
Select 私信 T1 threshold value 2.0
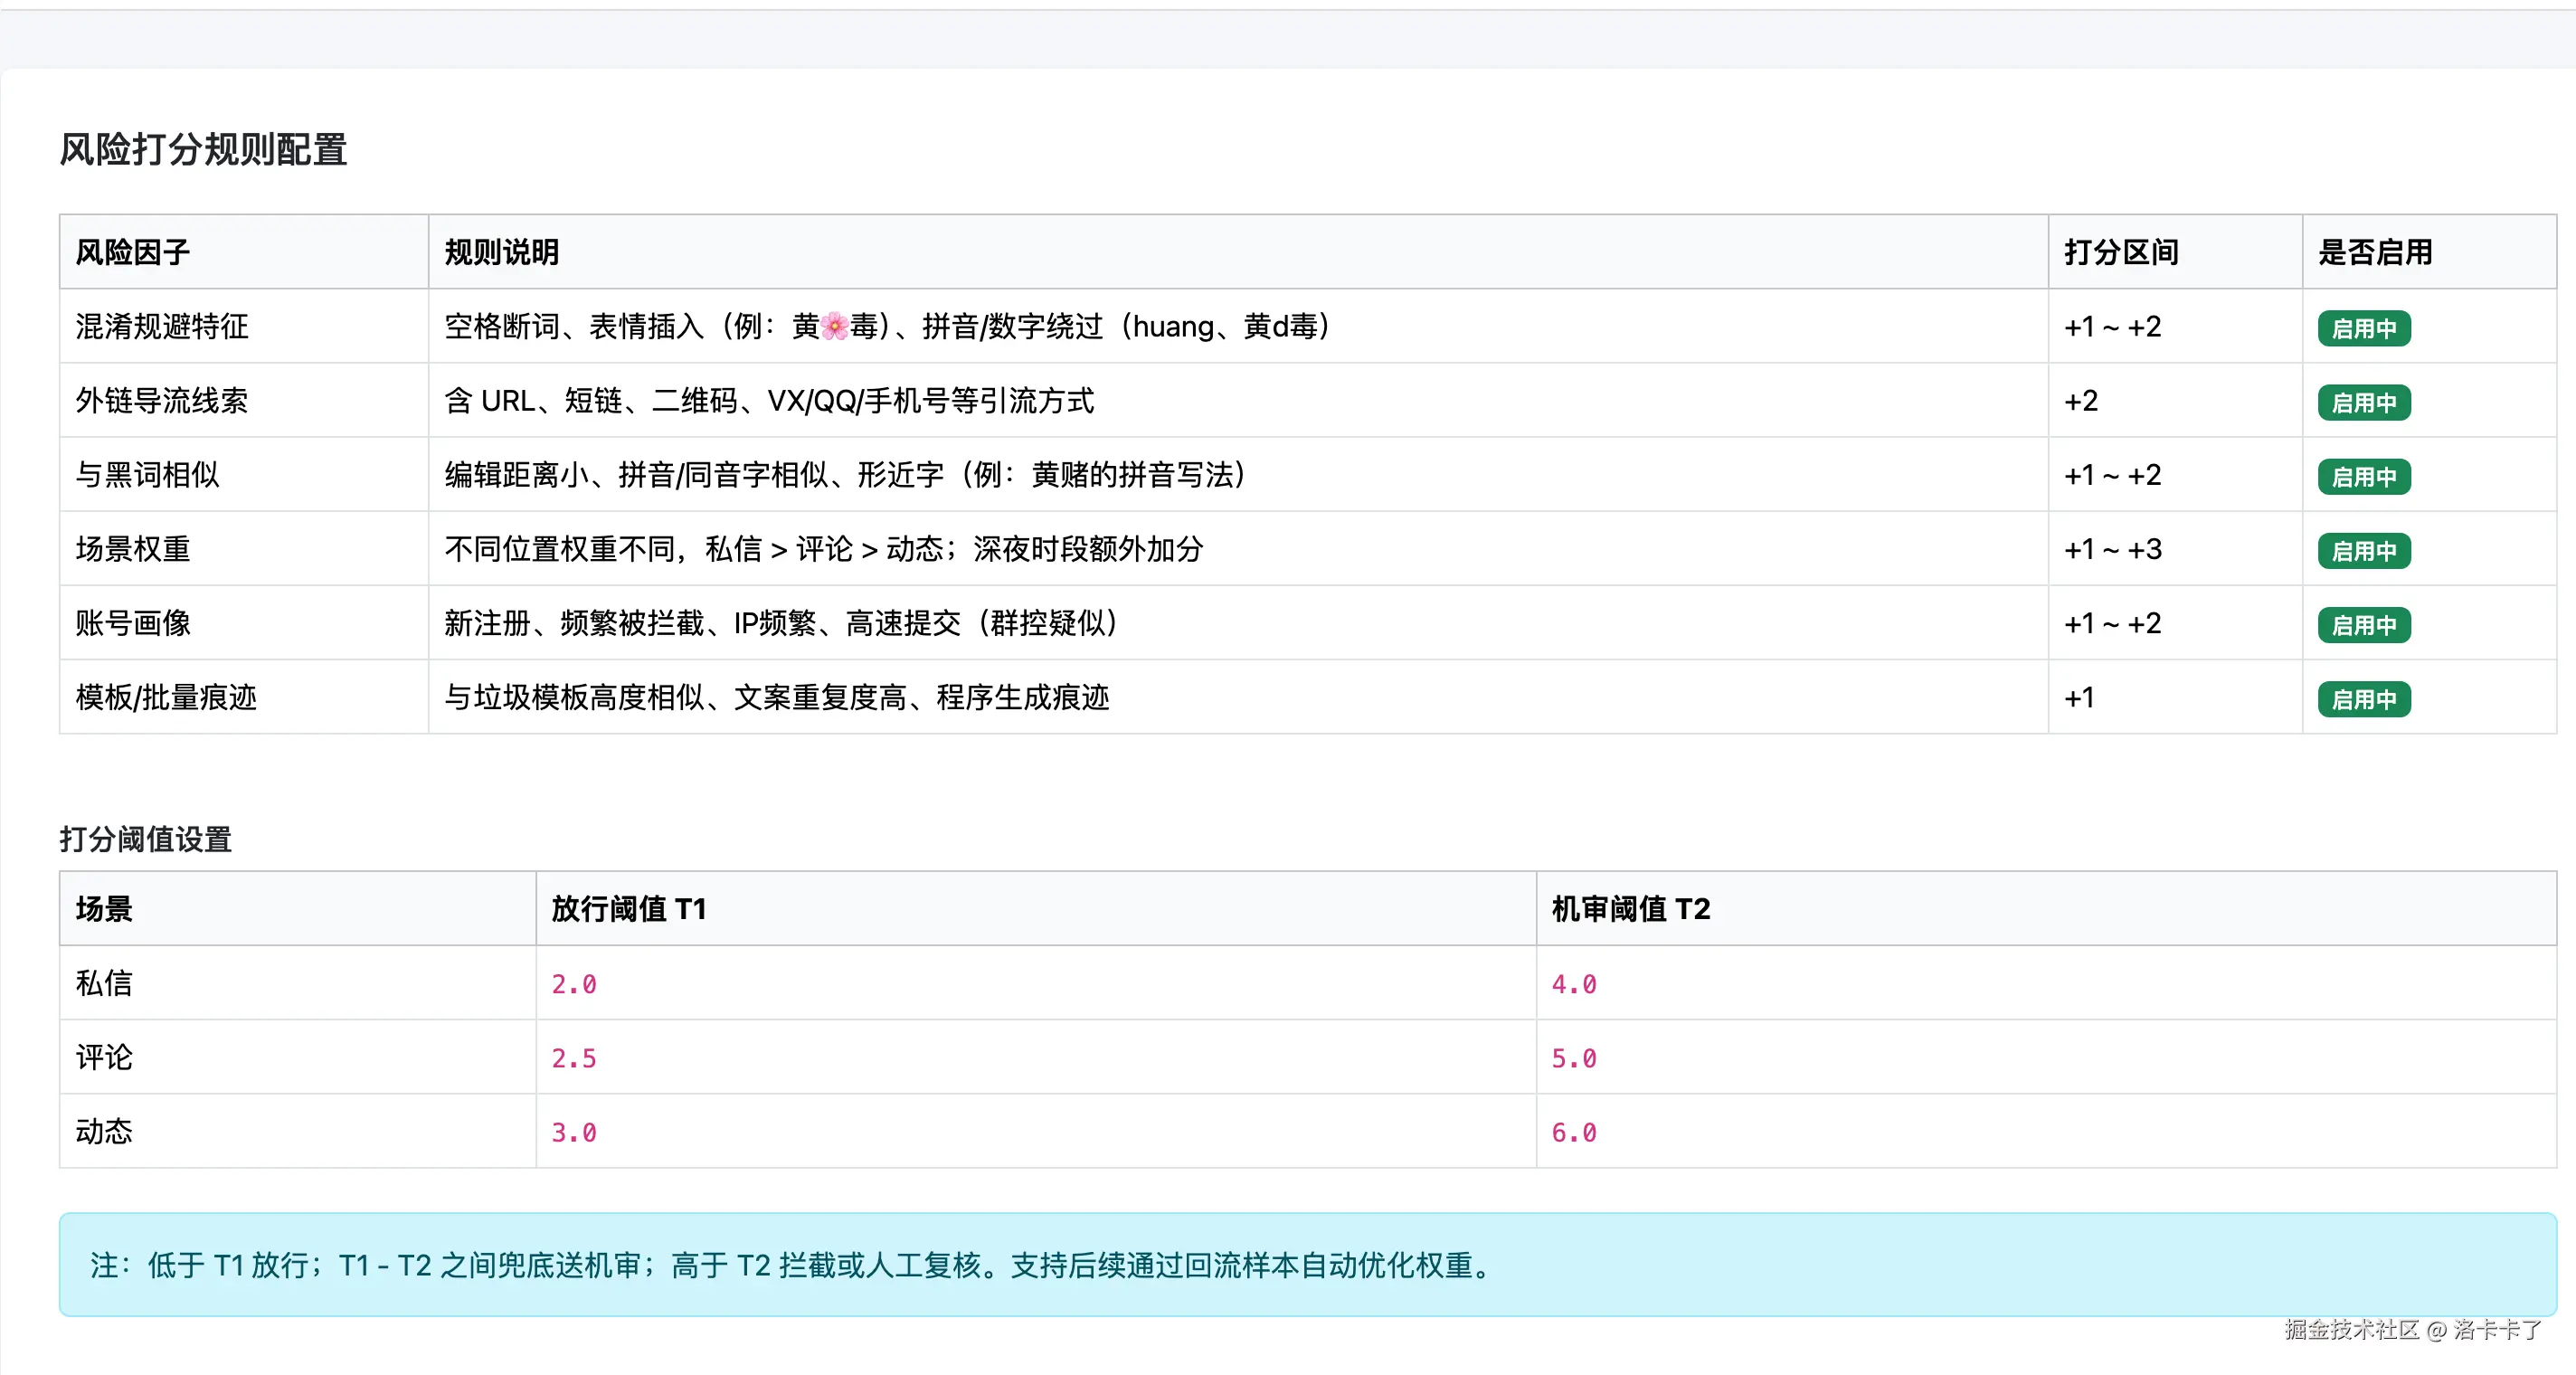click(574, 984)
